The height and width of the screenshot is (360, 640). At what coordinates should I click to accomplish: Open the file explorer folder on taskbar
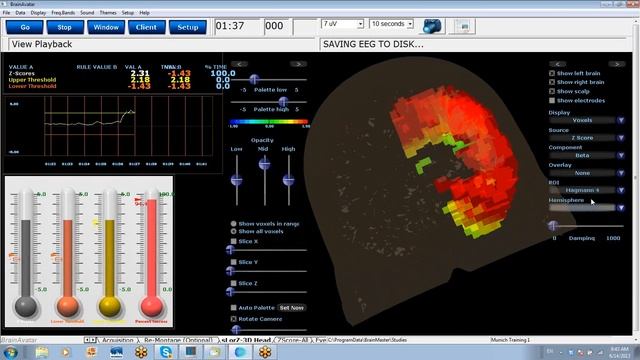point(42,351)
